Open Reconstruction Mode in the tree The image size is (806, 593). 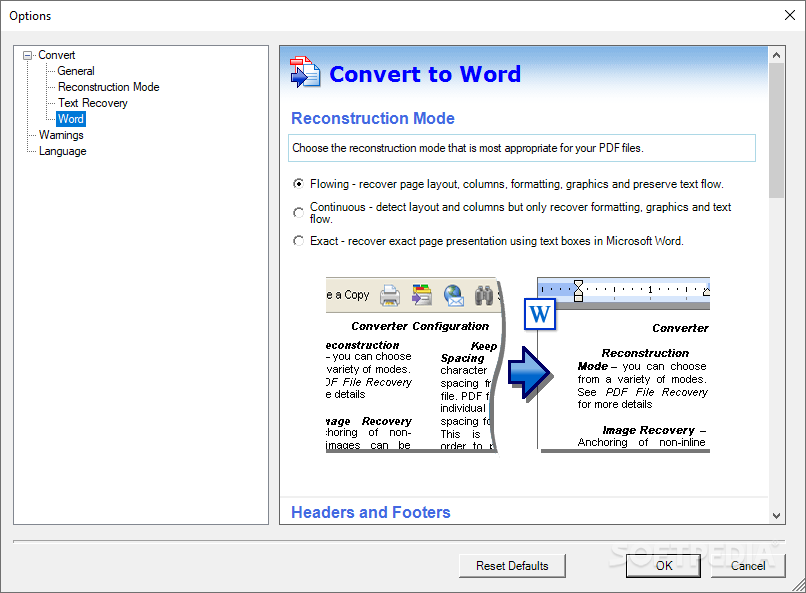(x=108, y=87)
